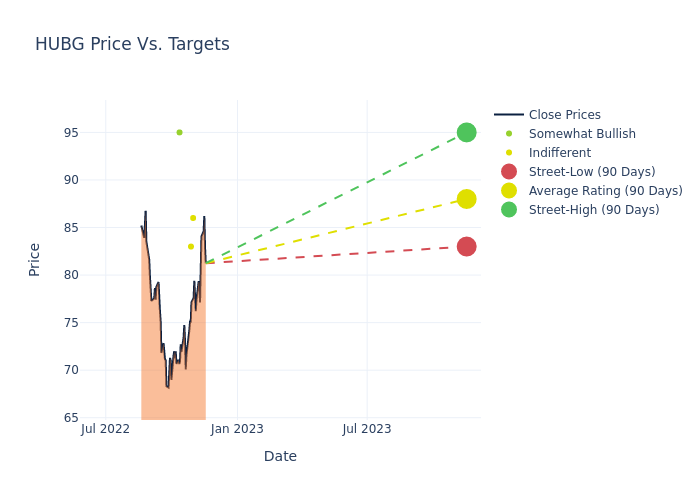This screenshot has height=500, width=700.
Task: Click the large green Street-High chart marker
Action: tap(466, 132)
